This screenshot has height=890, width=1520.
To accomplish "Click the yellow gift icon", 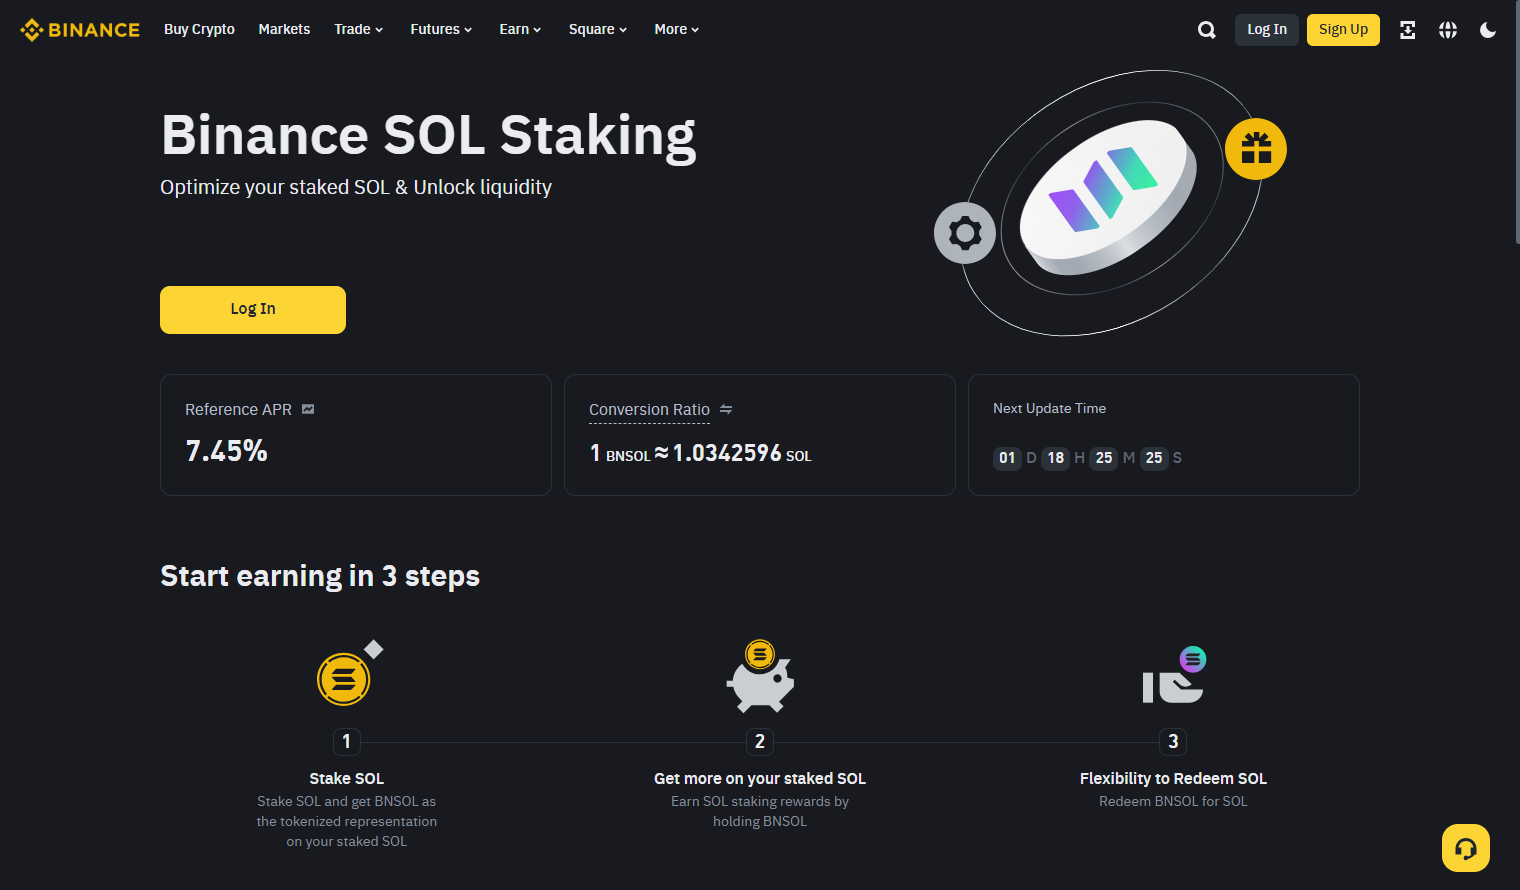I will point(1256,149).
